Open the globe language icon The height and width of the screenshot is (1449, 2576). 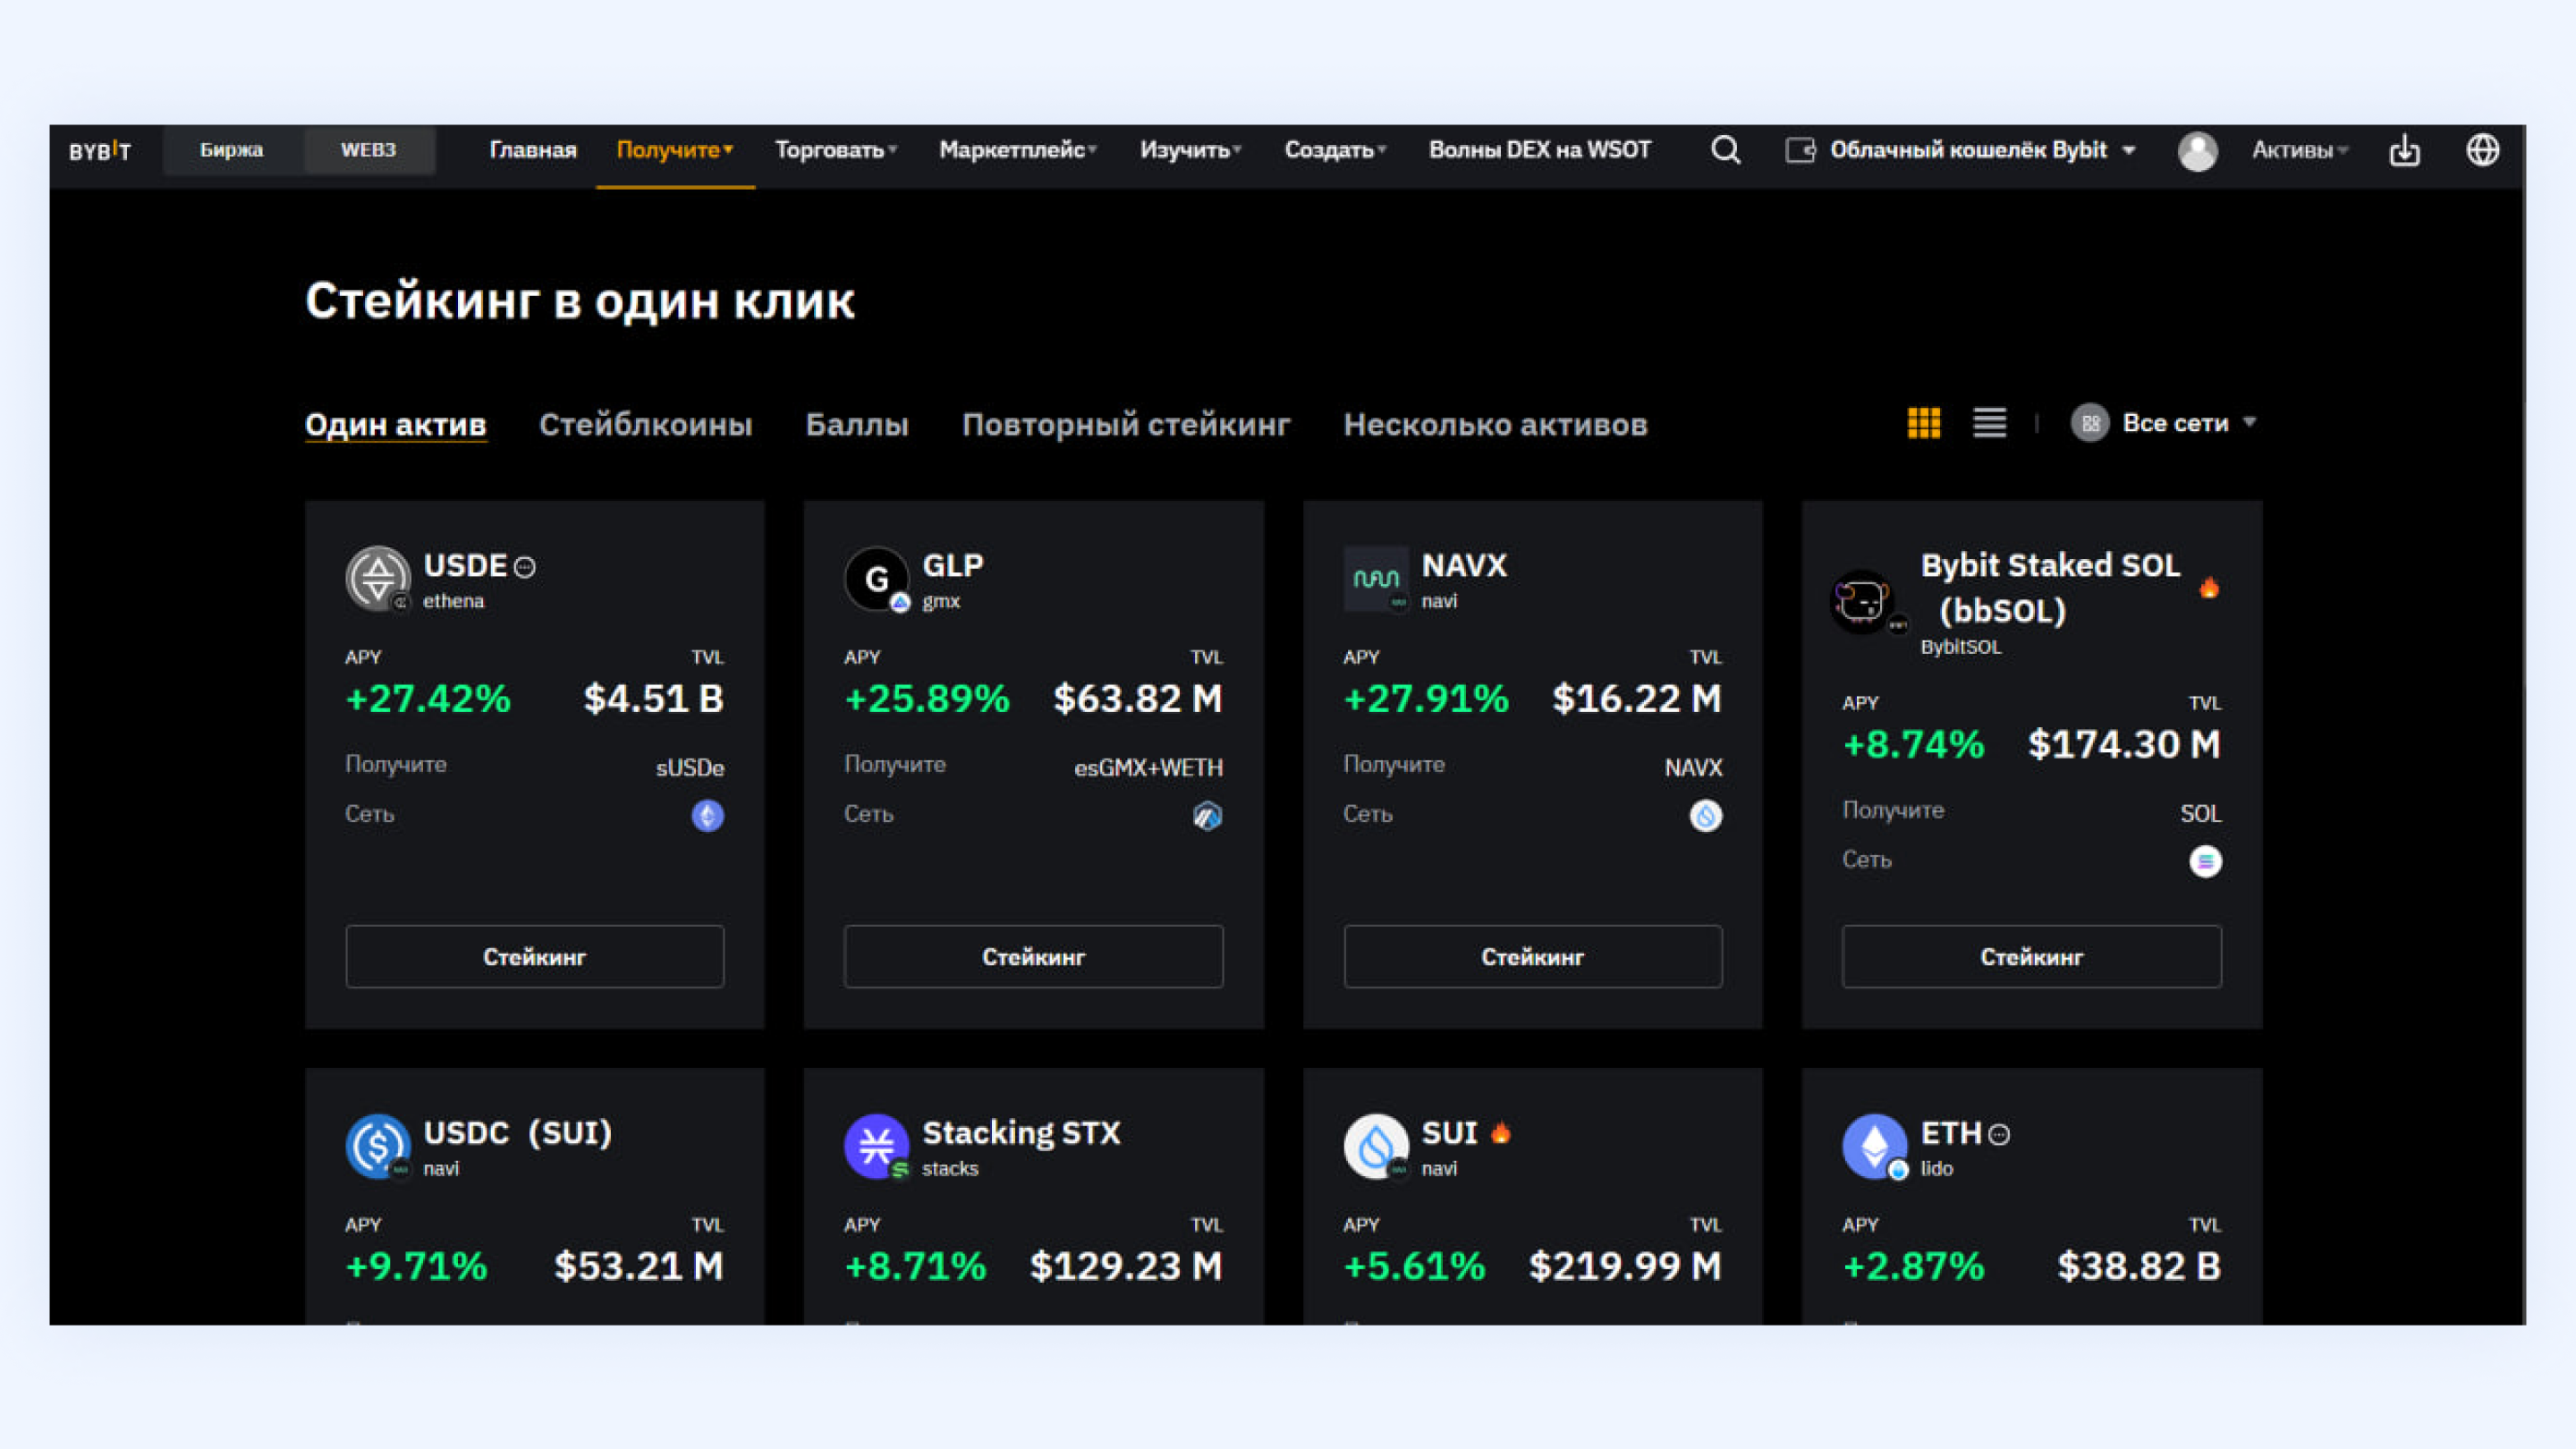coord(2482,150)
